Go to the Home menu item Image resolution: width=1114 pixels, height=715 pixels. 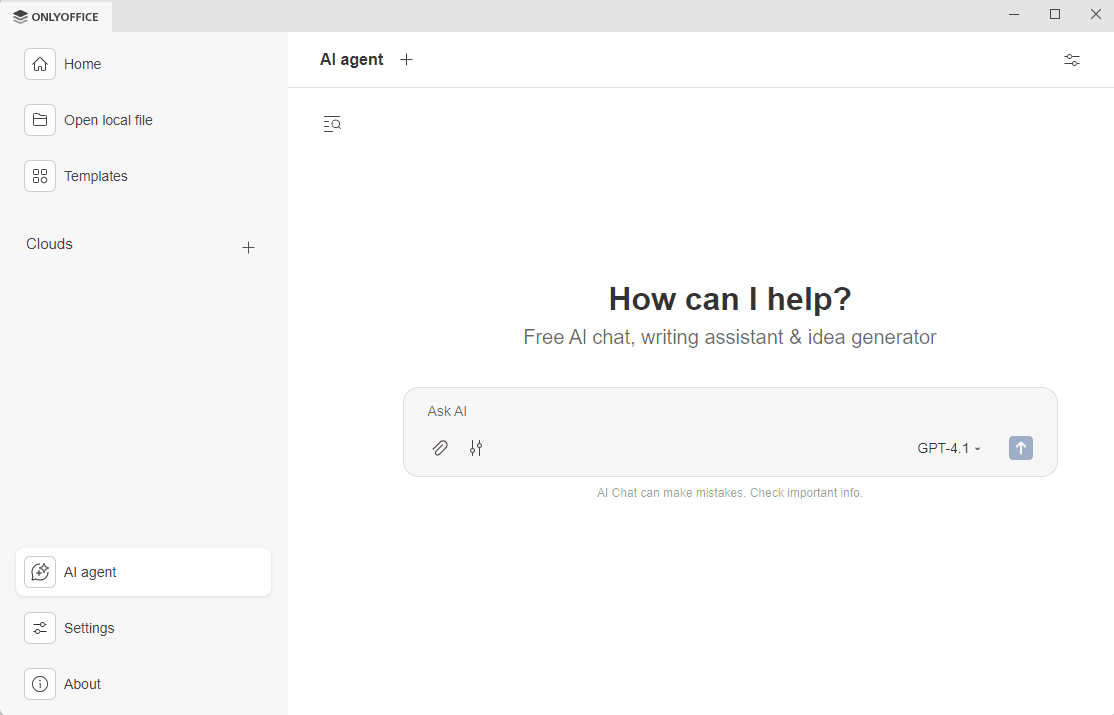pyautogui.click(x=82, y=64)
